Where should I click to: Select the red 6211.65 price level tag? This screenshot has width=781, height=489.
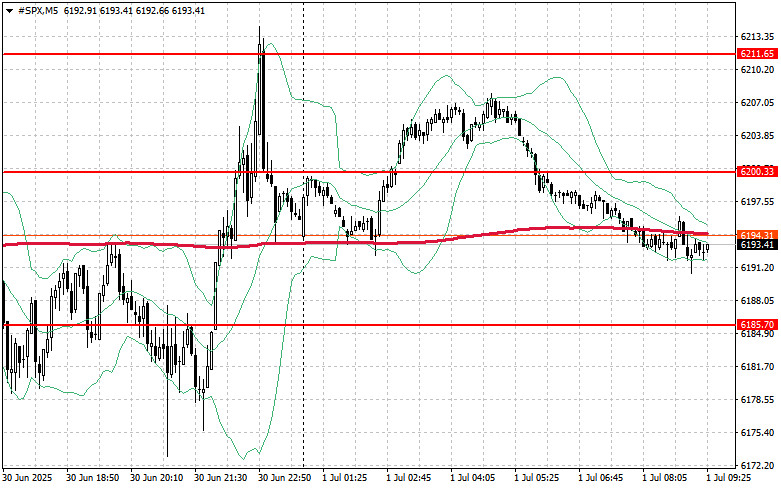[754, 53]
